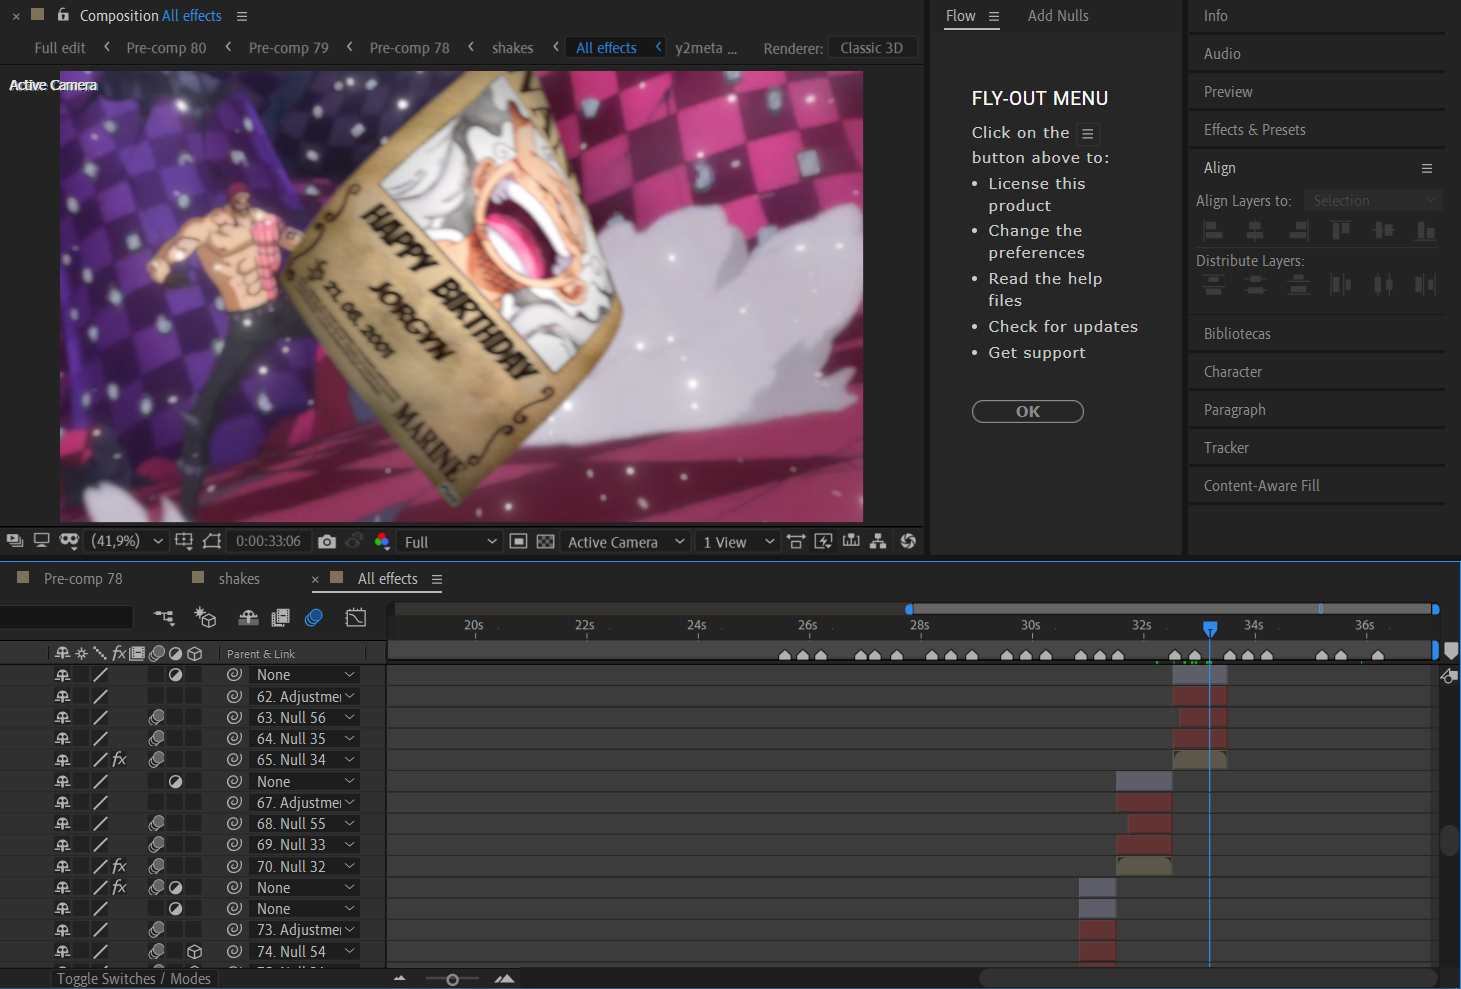Click the timeline zoom slider knob

[x=452, y=979]
